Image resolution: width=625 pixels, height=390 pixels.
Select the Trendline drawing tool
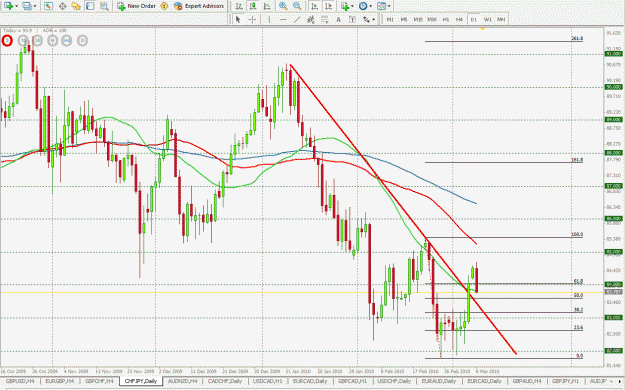(297, 19)
